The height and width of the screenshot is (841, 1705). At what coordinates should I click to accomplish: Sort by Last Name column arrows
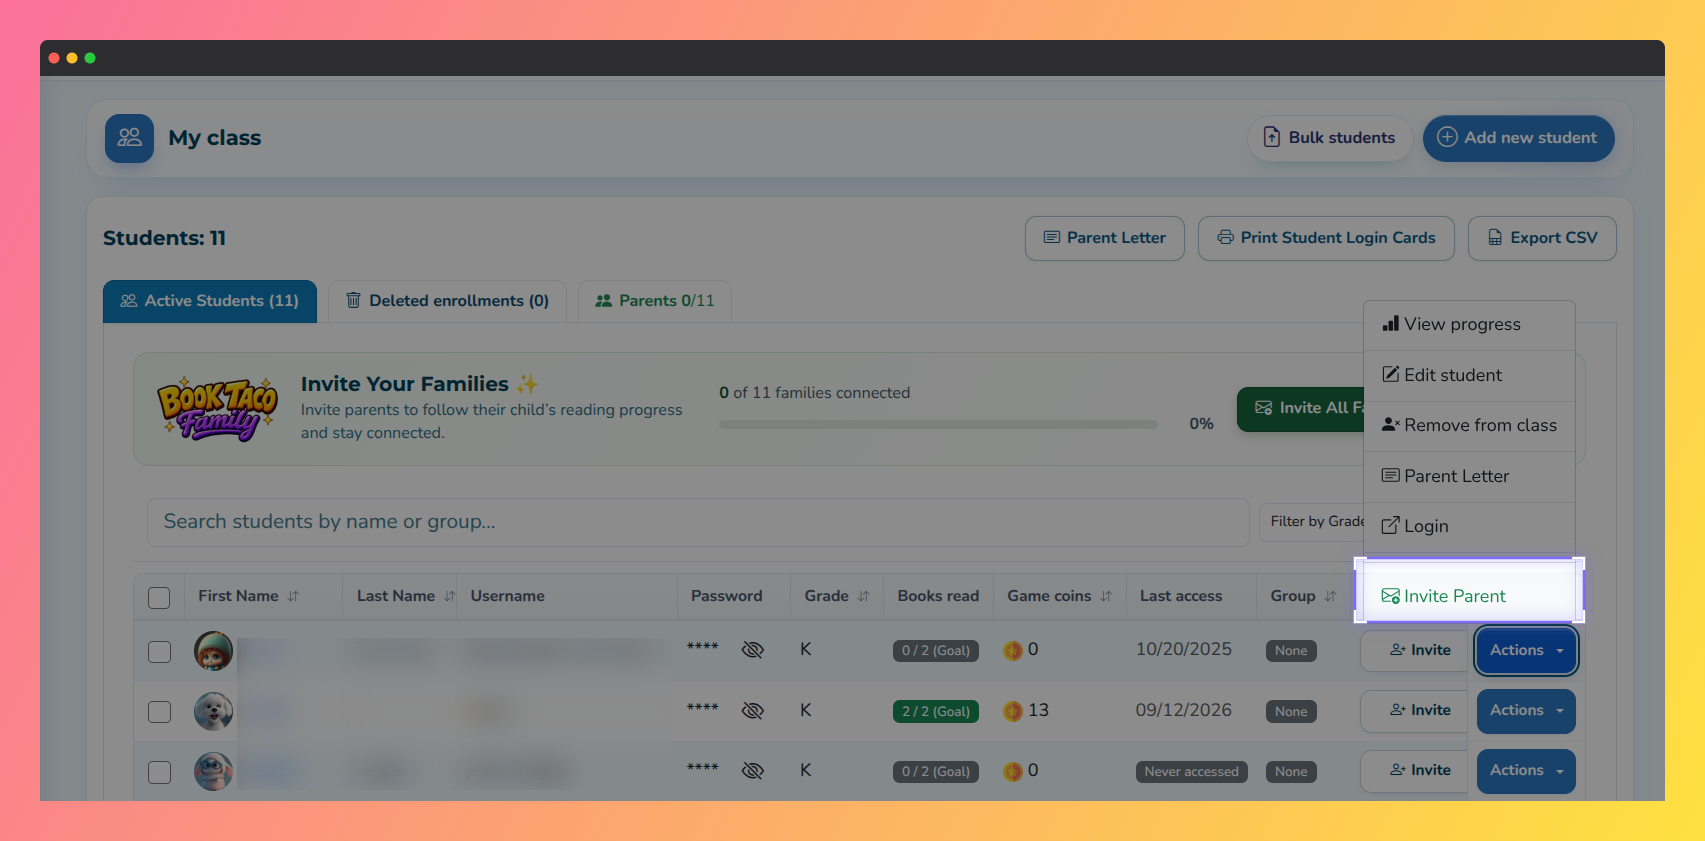(449, 596)
